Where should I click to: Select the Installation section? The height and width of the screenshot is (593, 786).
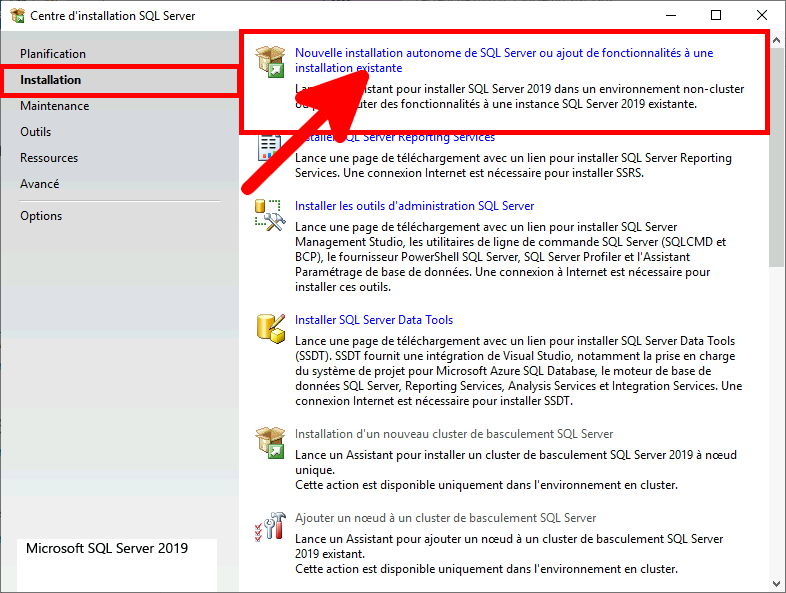(120, 80)
